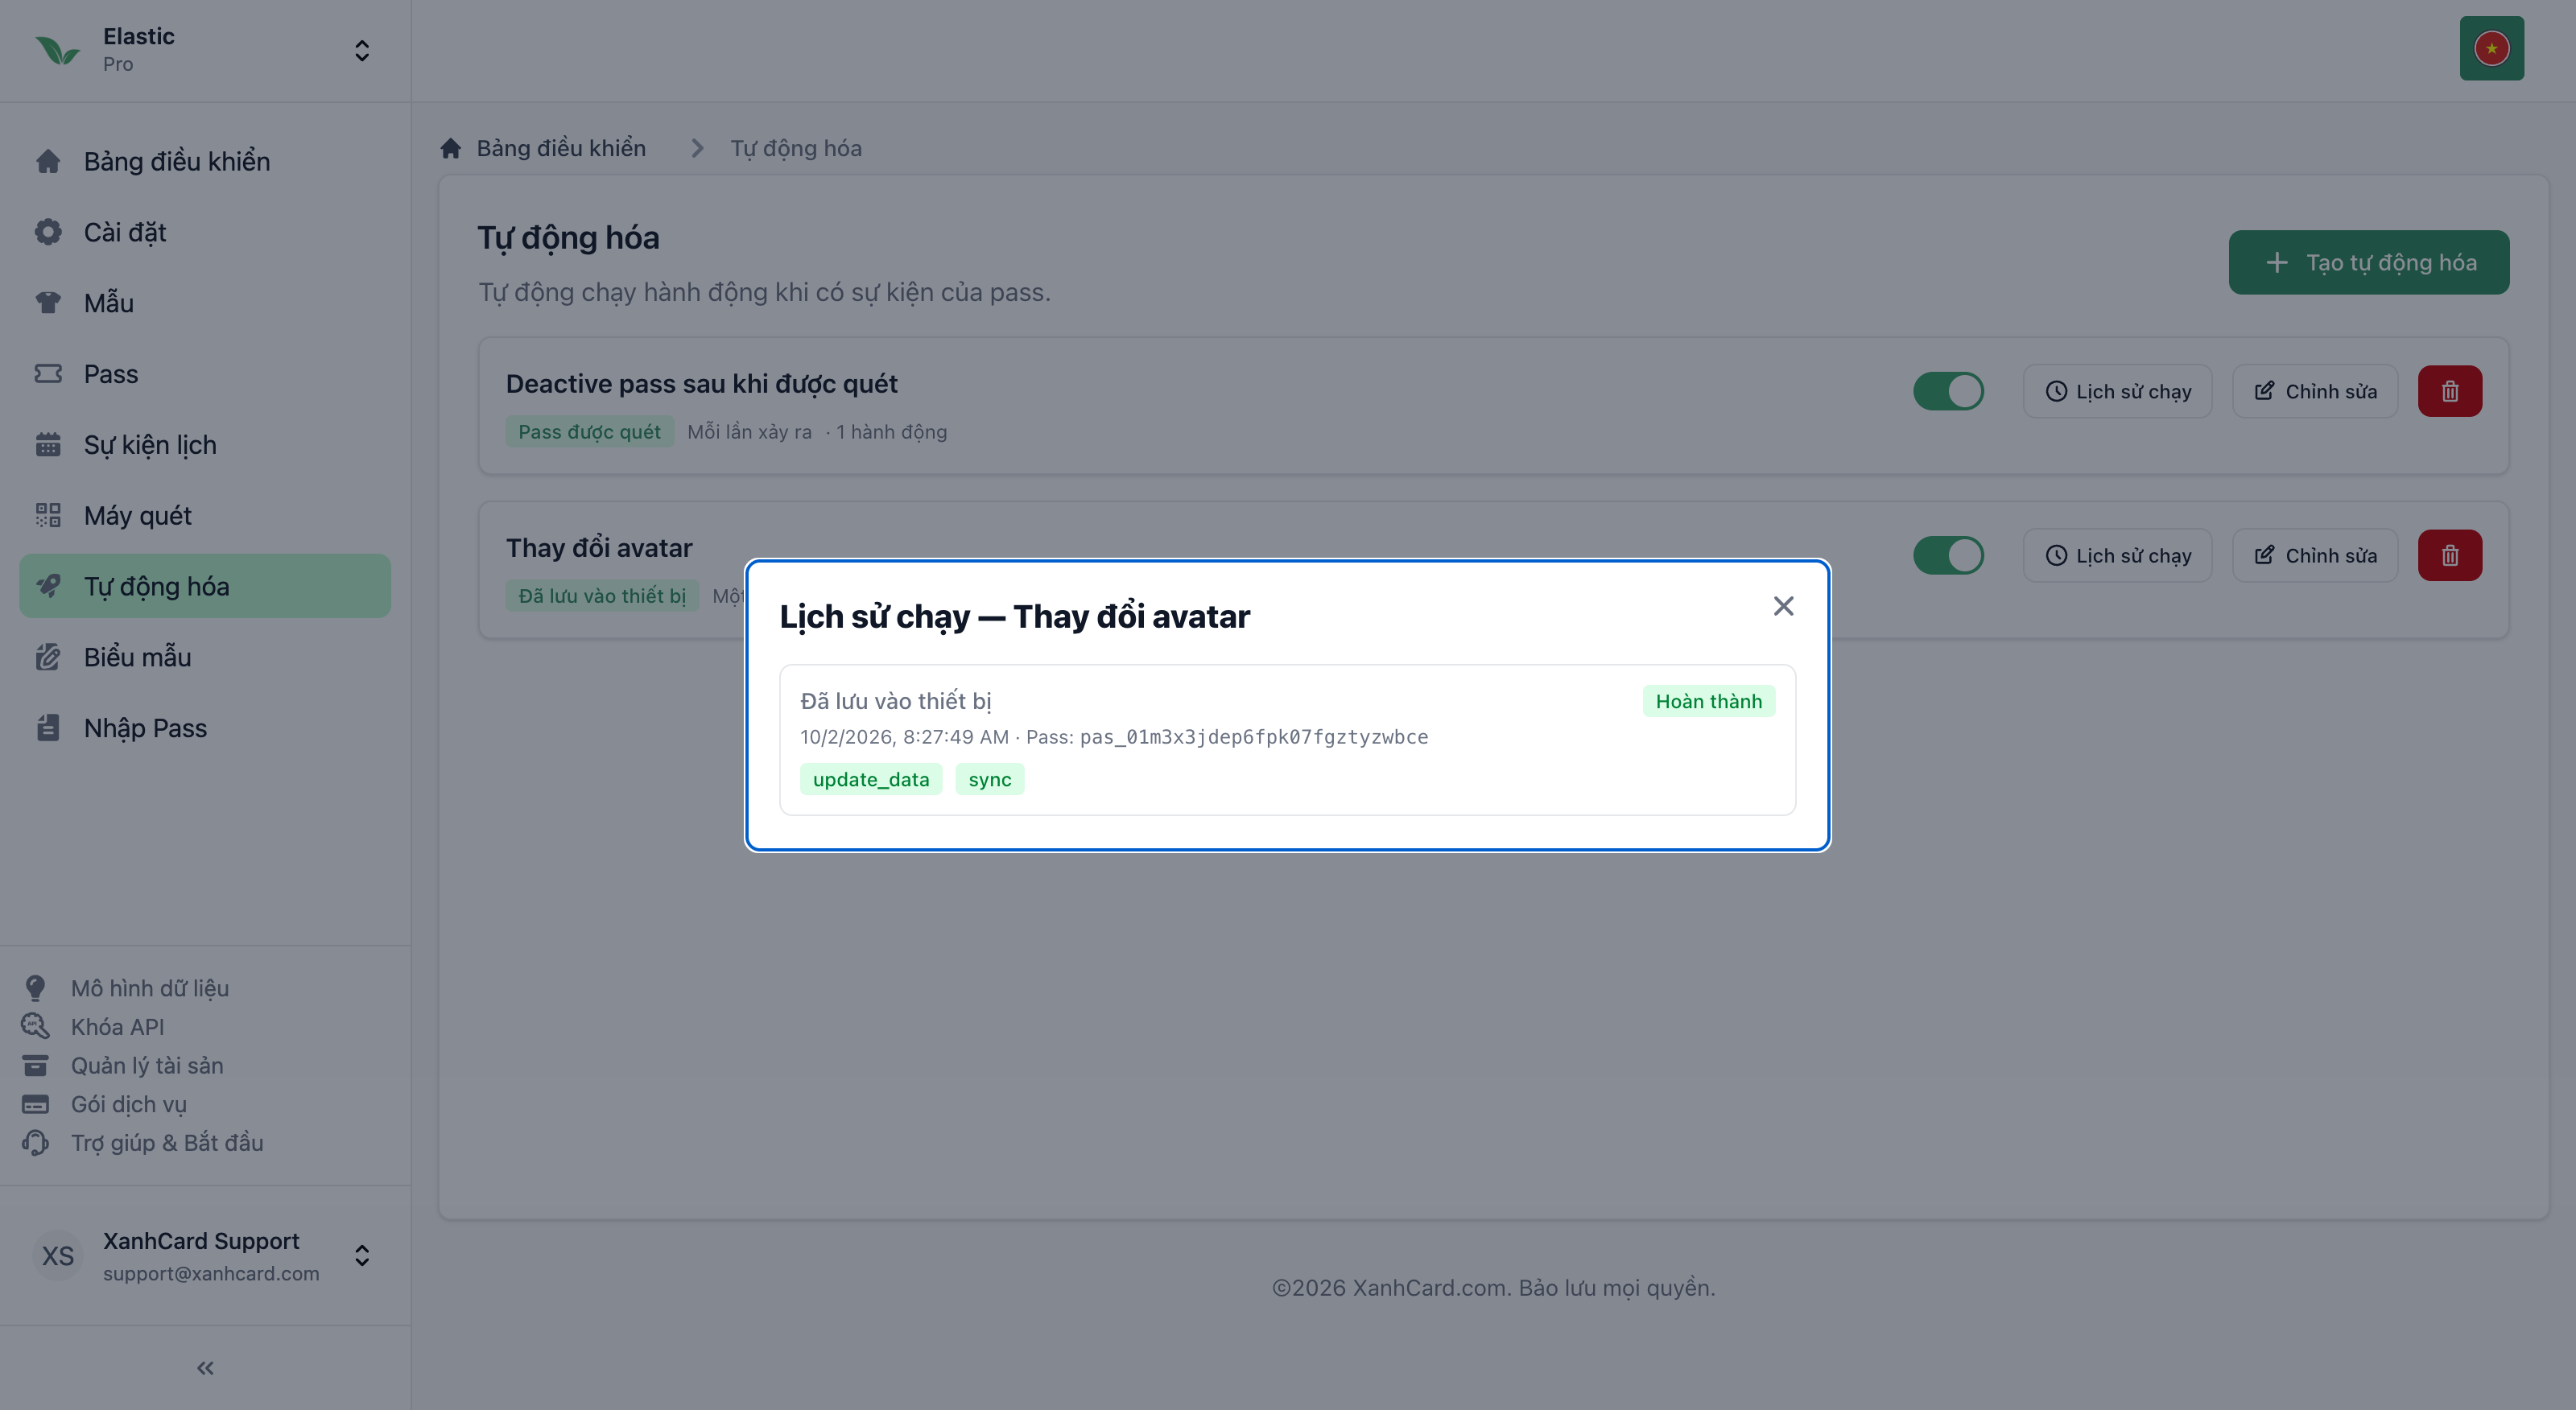The height and width of the screenshot is (1410, 2576).
Task: Click the Máy quét QR icon
Action: pos(48,515)
